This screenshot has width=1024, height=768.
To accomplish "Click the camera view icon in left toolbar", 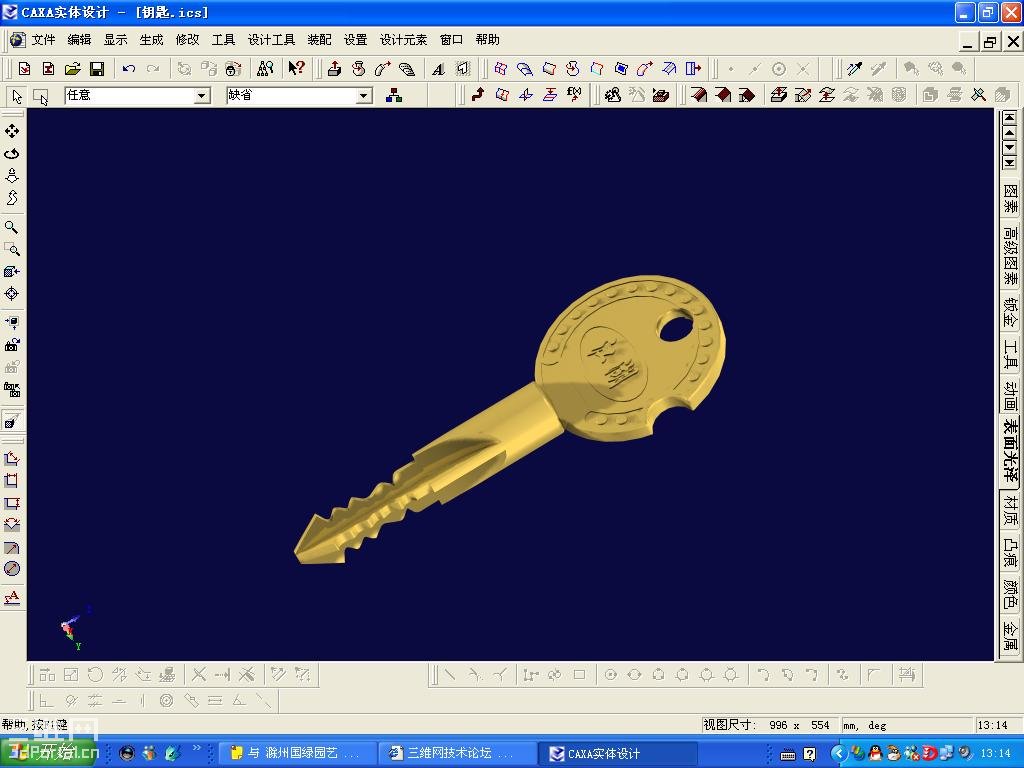I will coord(12,344).
